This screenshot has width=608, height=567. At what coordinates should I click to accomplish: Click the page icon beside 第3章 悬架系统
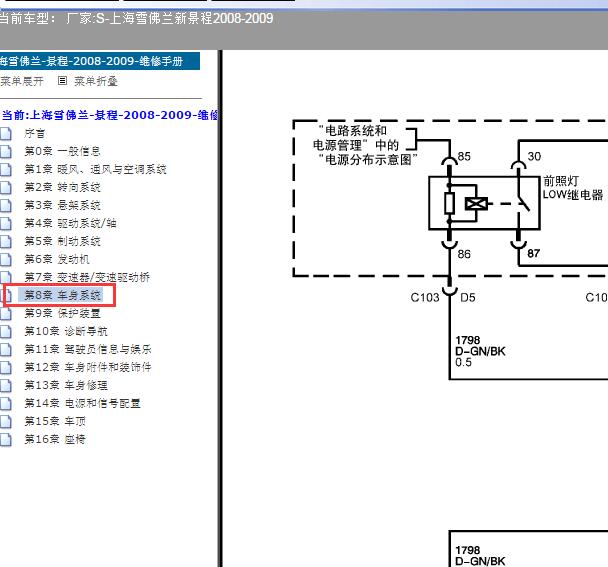[x=5, y=205]
